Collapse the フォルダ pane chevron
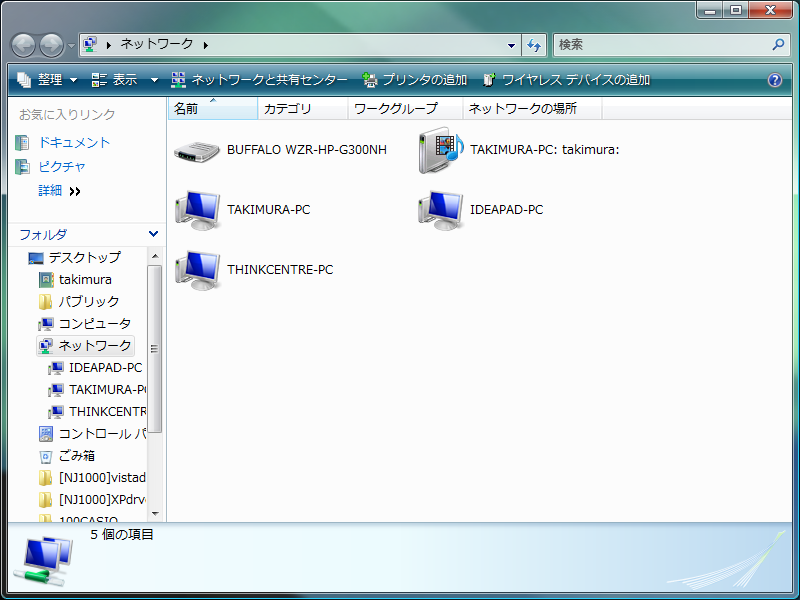Image resolution: width=800 pixels, height=600 pixels. [x=153, y=234]
